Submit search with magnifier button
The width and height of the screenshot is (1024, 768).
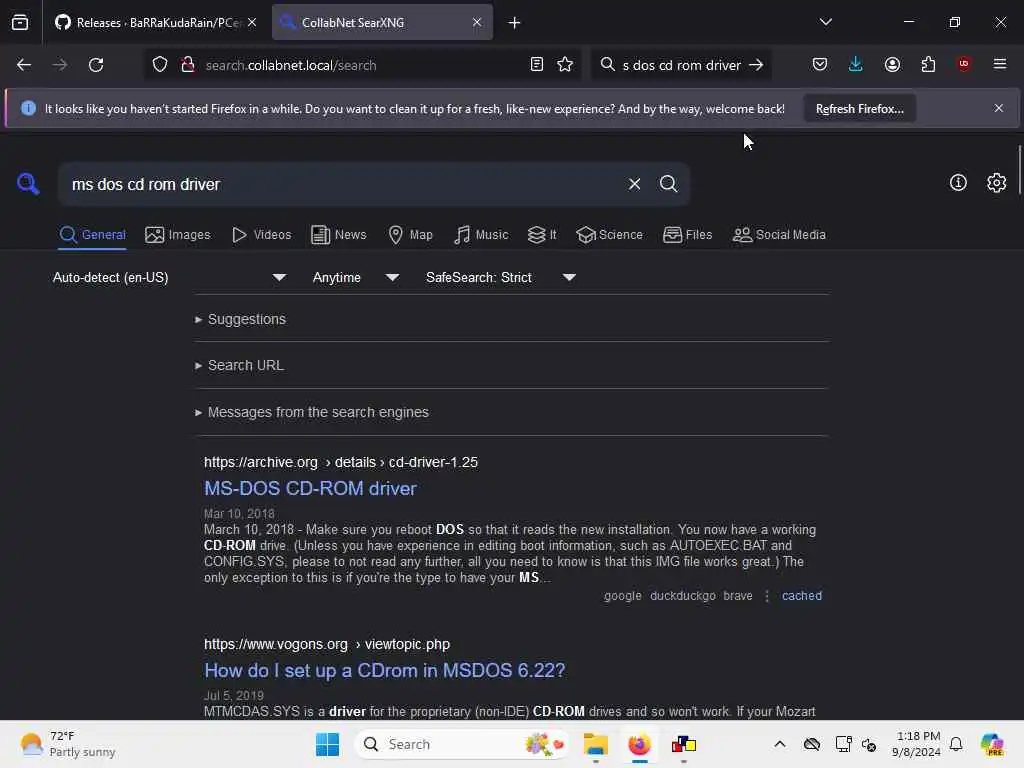(x=668, y=184)
